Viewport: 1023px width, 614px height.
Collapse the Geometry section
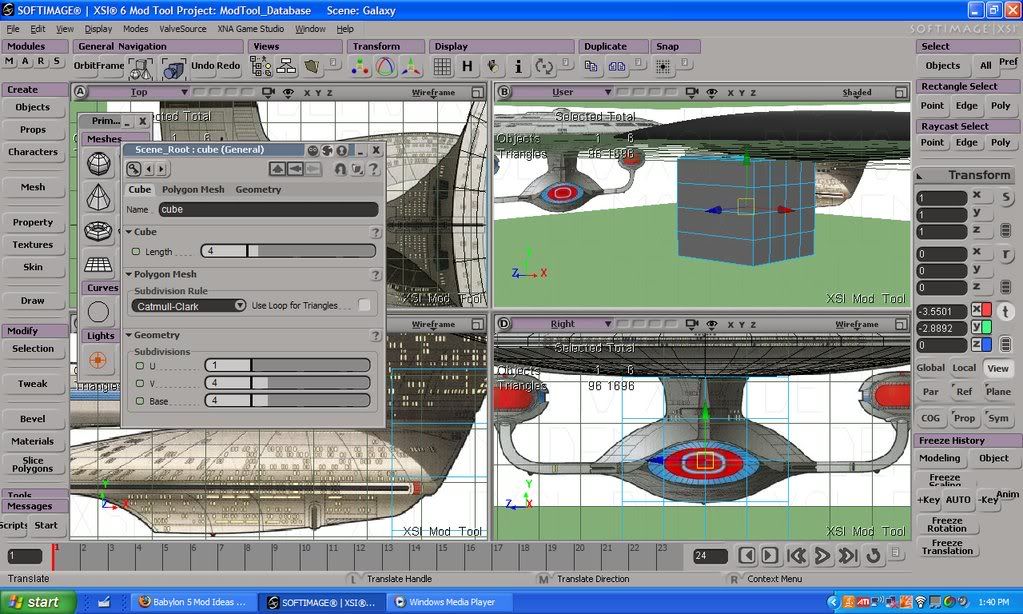click(x=129, y=335)
